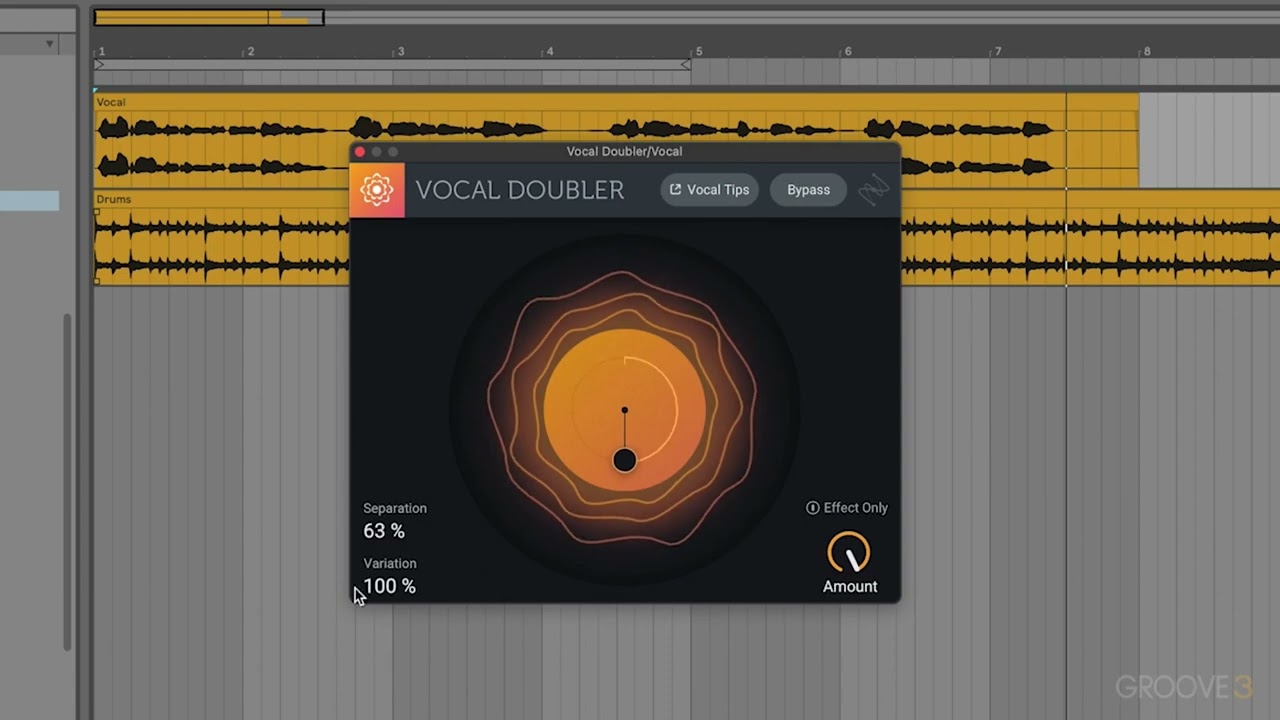
Task: Click the loop brace end marker
Action: coord(686,64)
